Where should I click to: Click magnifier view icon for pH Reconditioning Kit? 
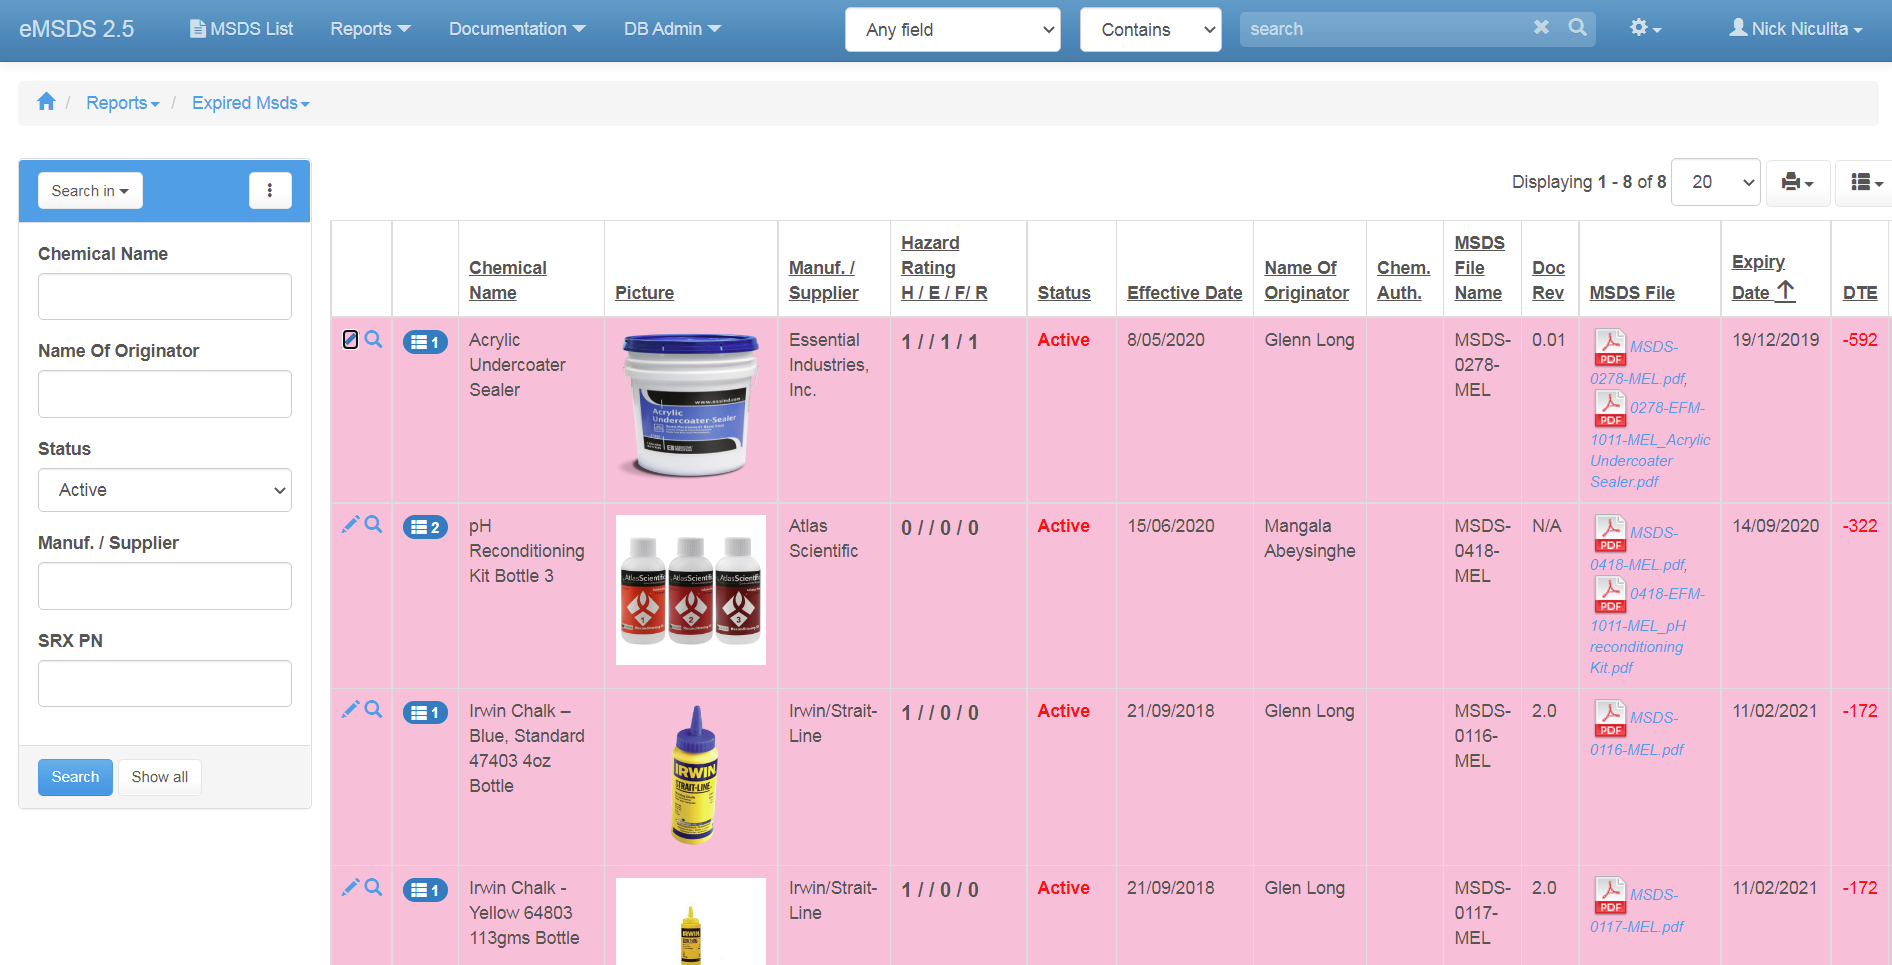374,525
